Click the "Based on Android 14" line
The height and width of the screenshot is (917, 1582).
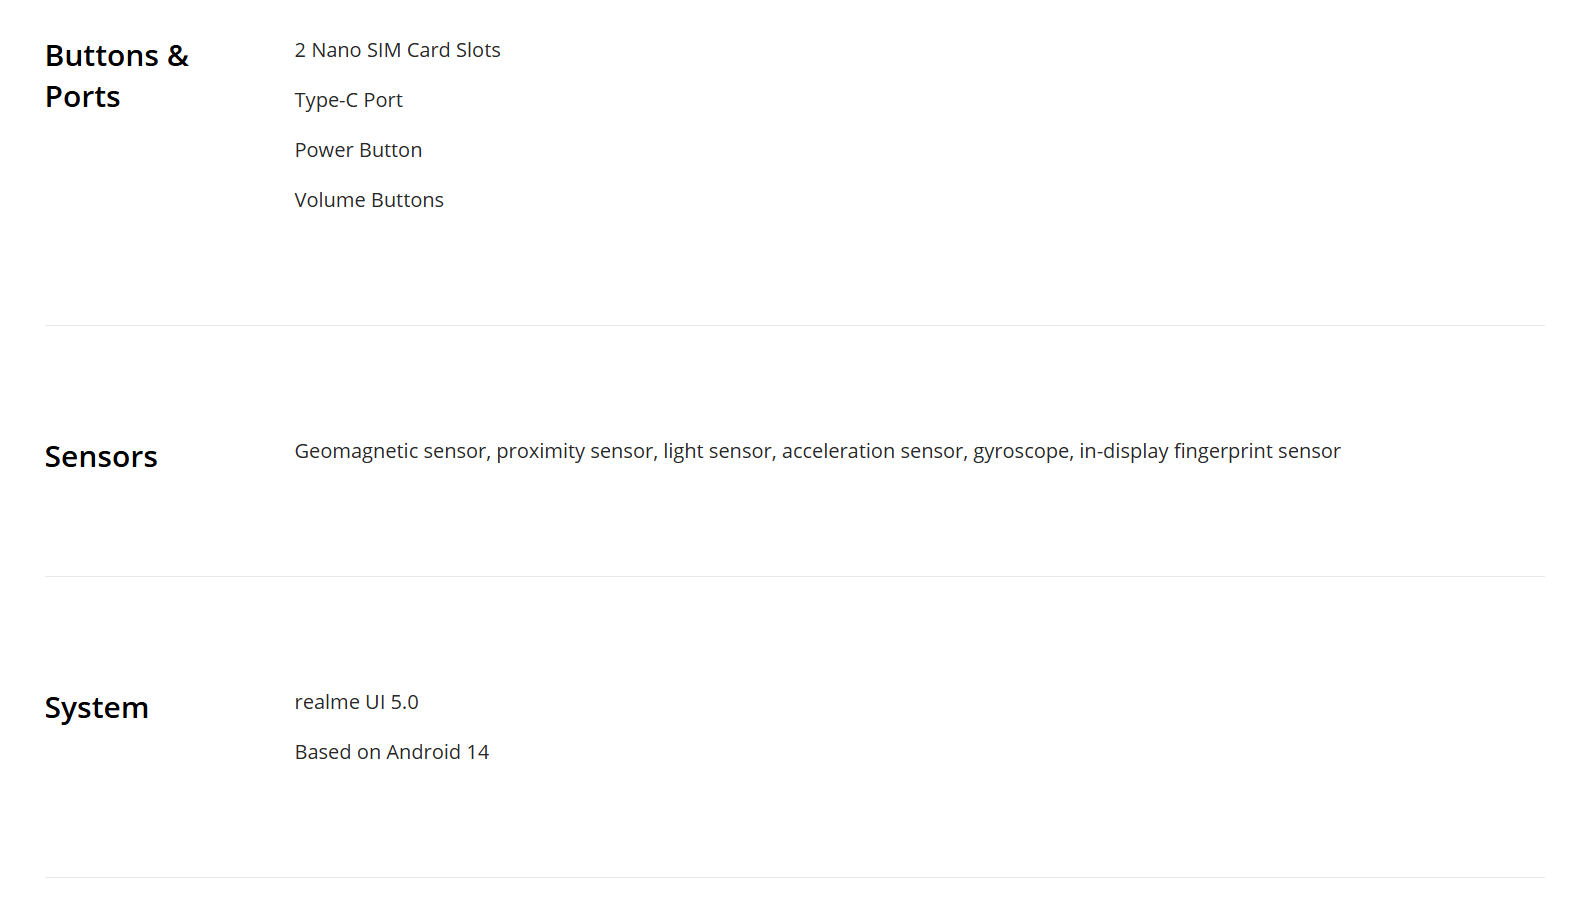pos(391,752)
